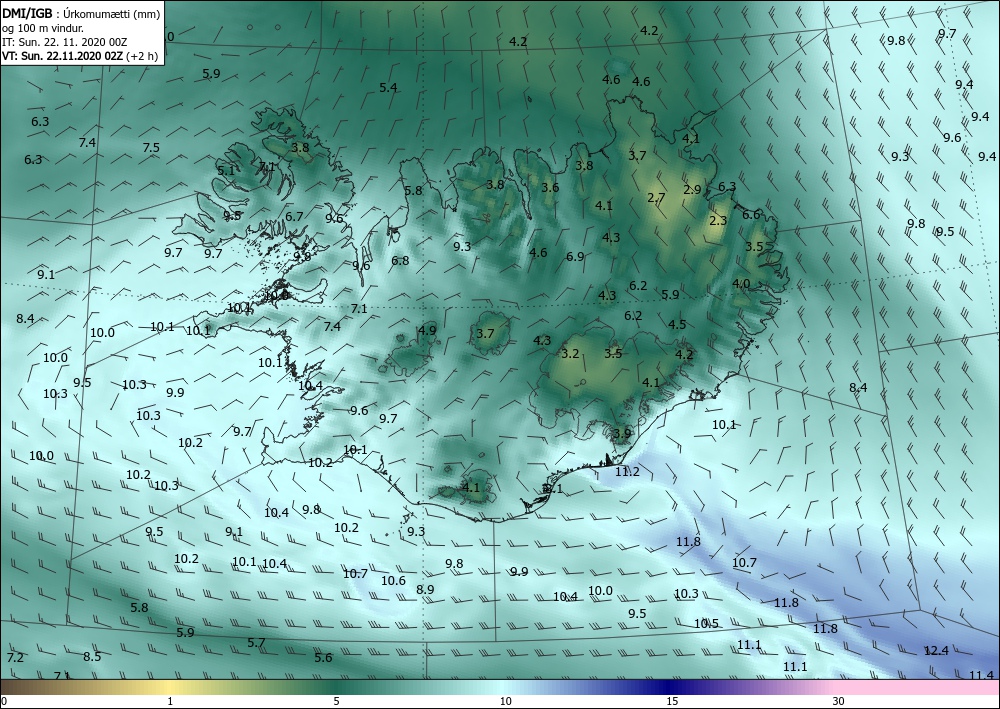Click the map value '6.8'
The image size is (1000, 709).
(400, 260)
